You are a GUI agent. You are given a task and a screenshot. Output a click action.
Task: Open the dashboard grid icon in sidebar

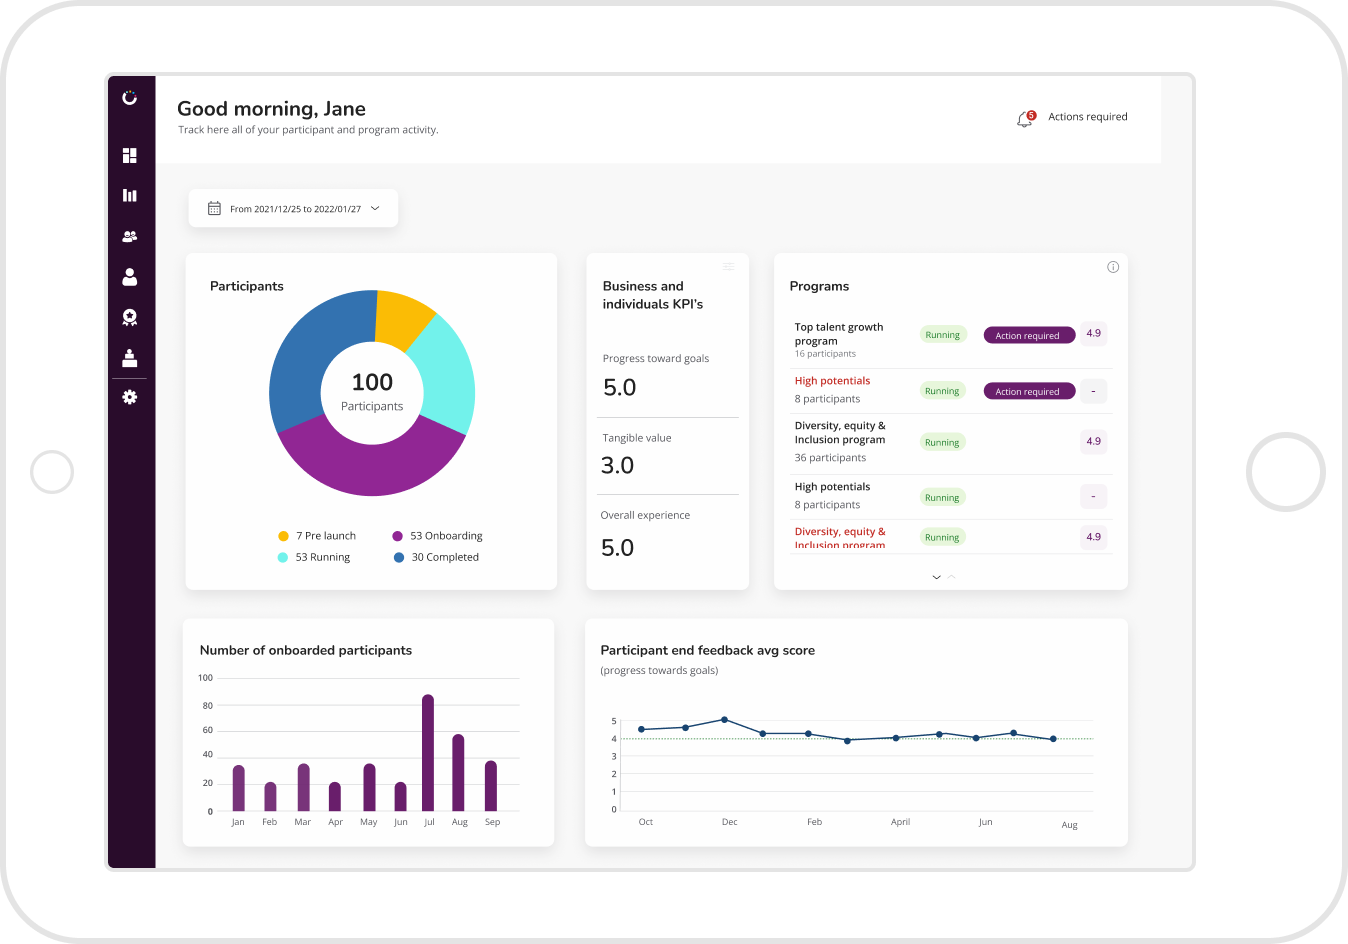pos(129,155)
